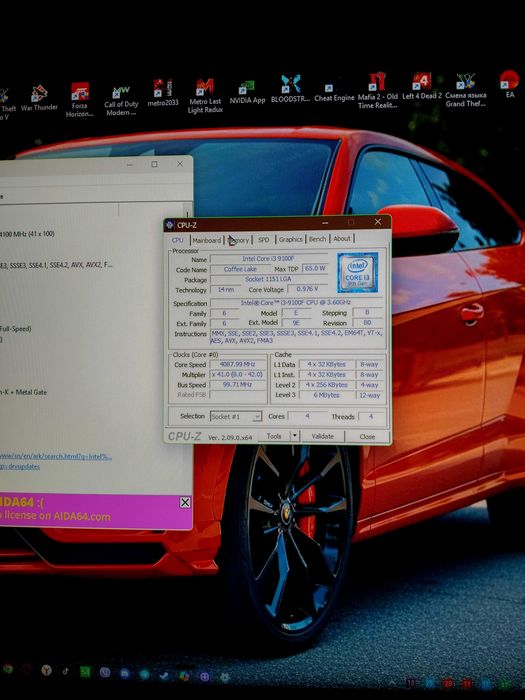Switch to the About tab in CPU-Z
The height and width of the screenshot is (700, 525).
click(342, 238)
